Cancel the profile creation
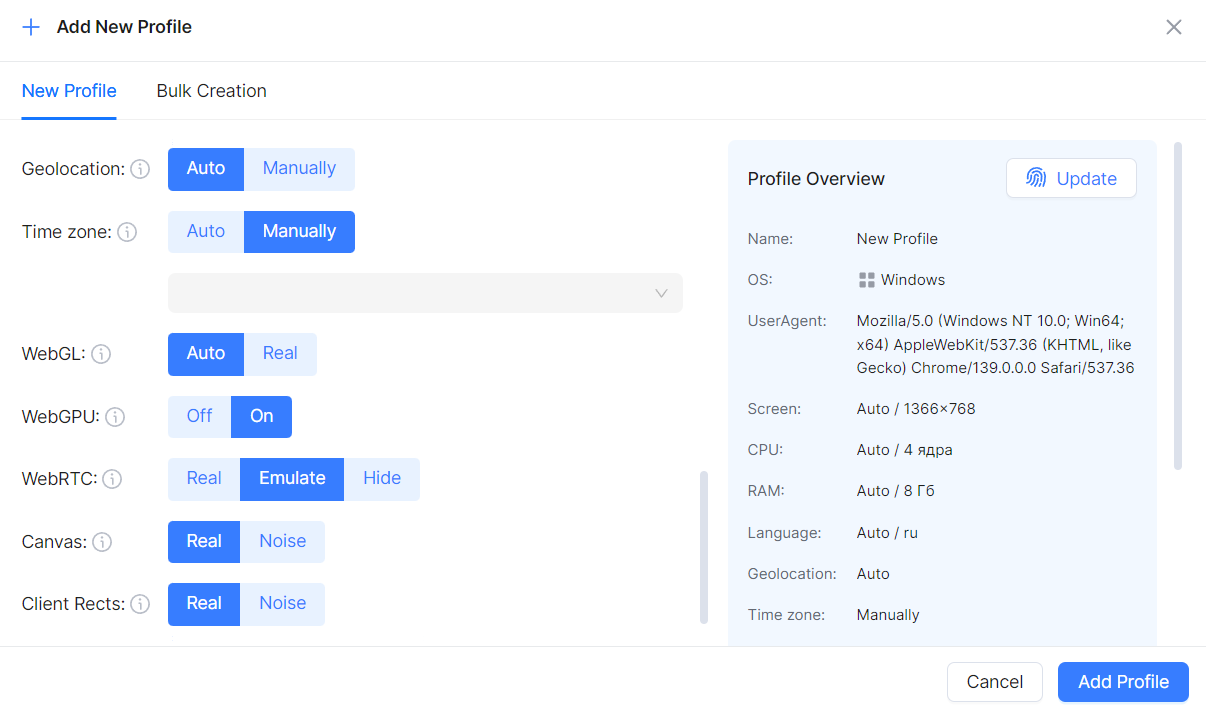Screen dimensions: 1206x712 tap(995, 682)
